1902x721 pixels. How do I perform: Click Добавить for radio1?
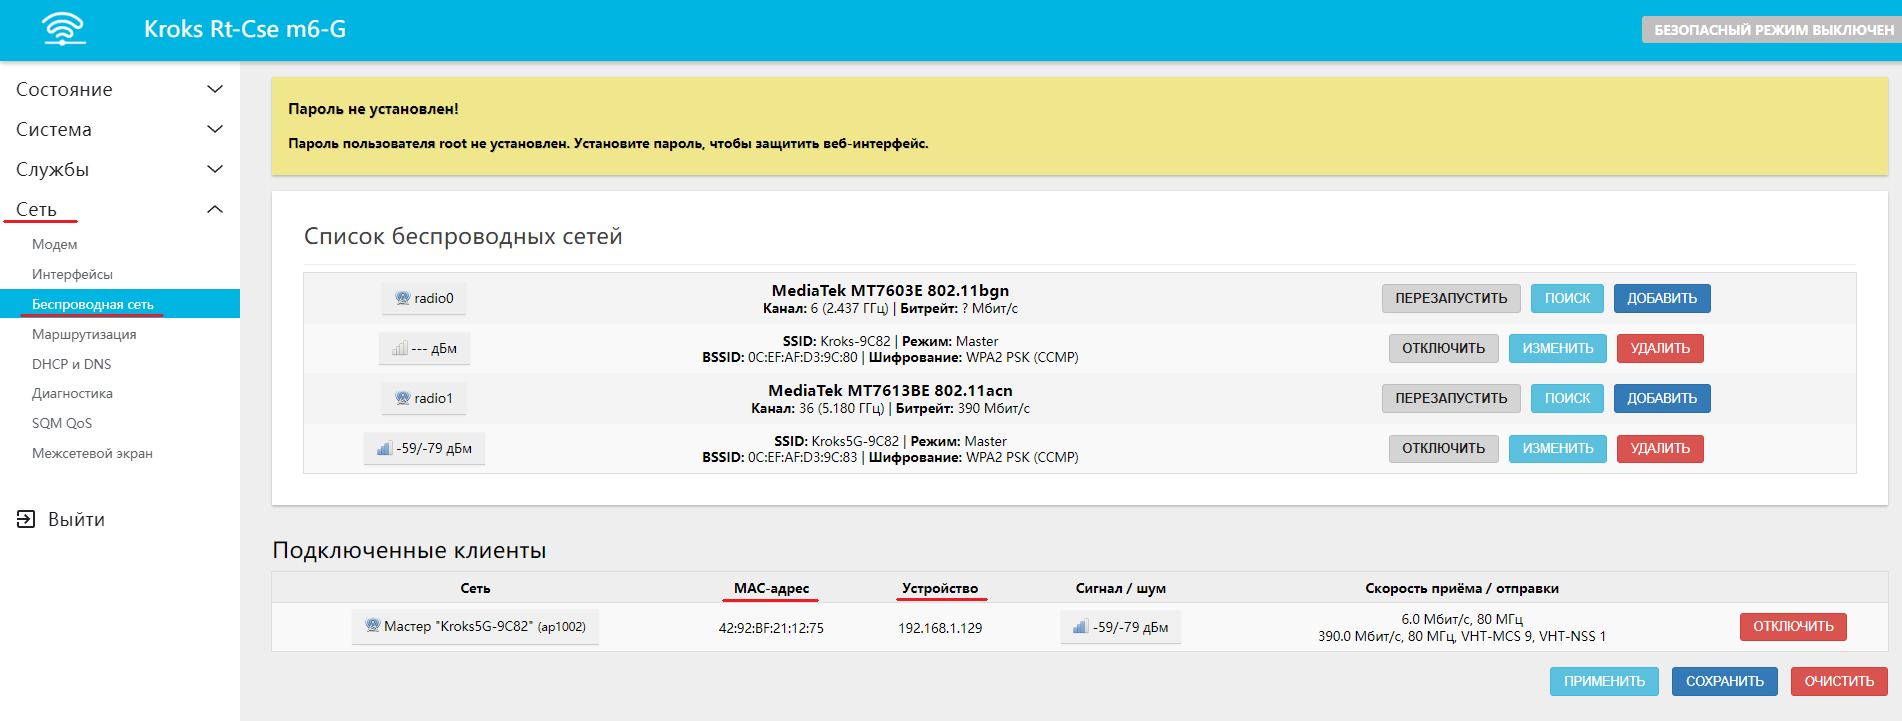[x=1662, y=398]
